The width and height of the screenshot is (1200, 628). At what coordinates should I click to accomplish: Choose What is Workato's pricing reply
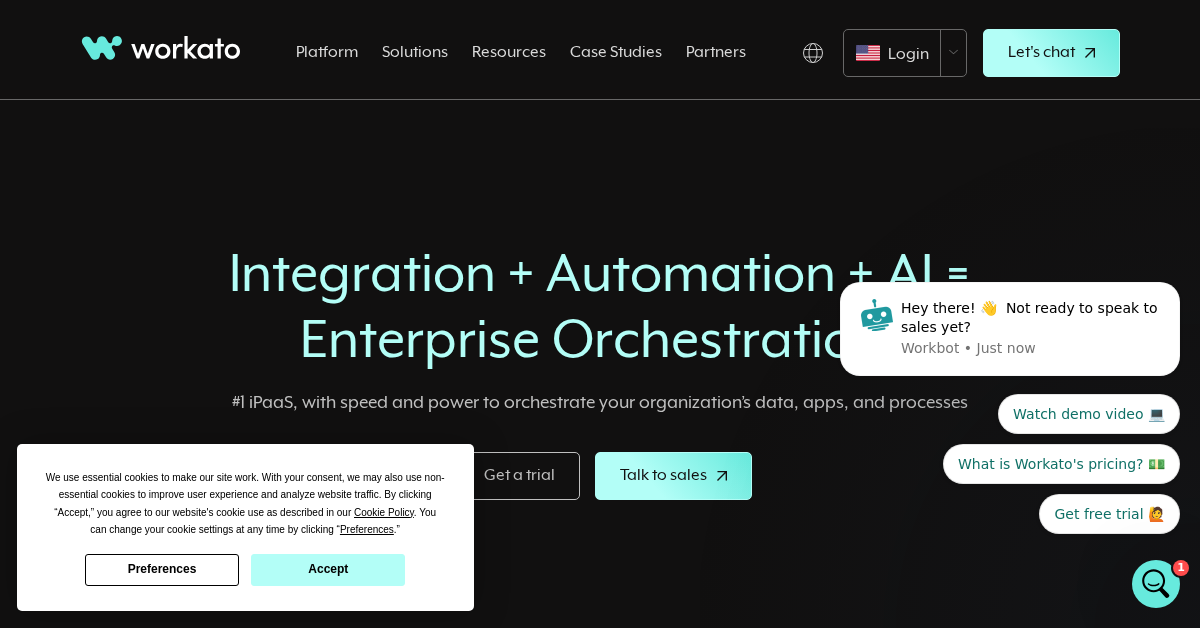click(x=1061, y=464)
